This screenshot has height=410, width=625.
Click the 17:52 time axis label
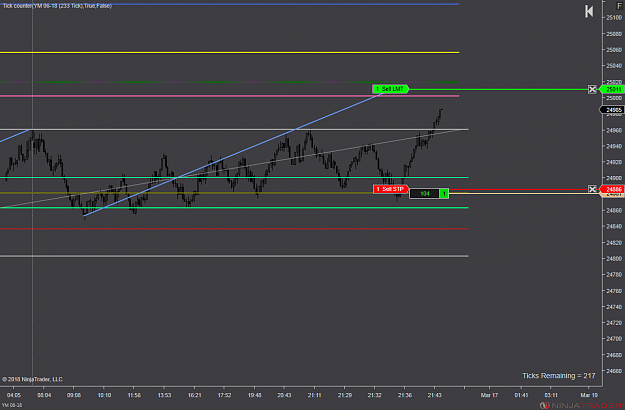click(x=224, y=395)
